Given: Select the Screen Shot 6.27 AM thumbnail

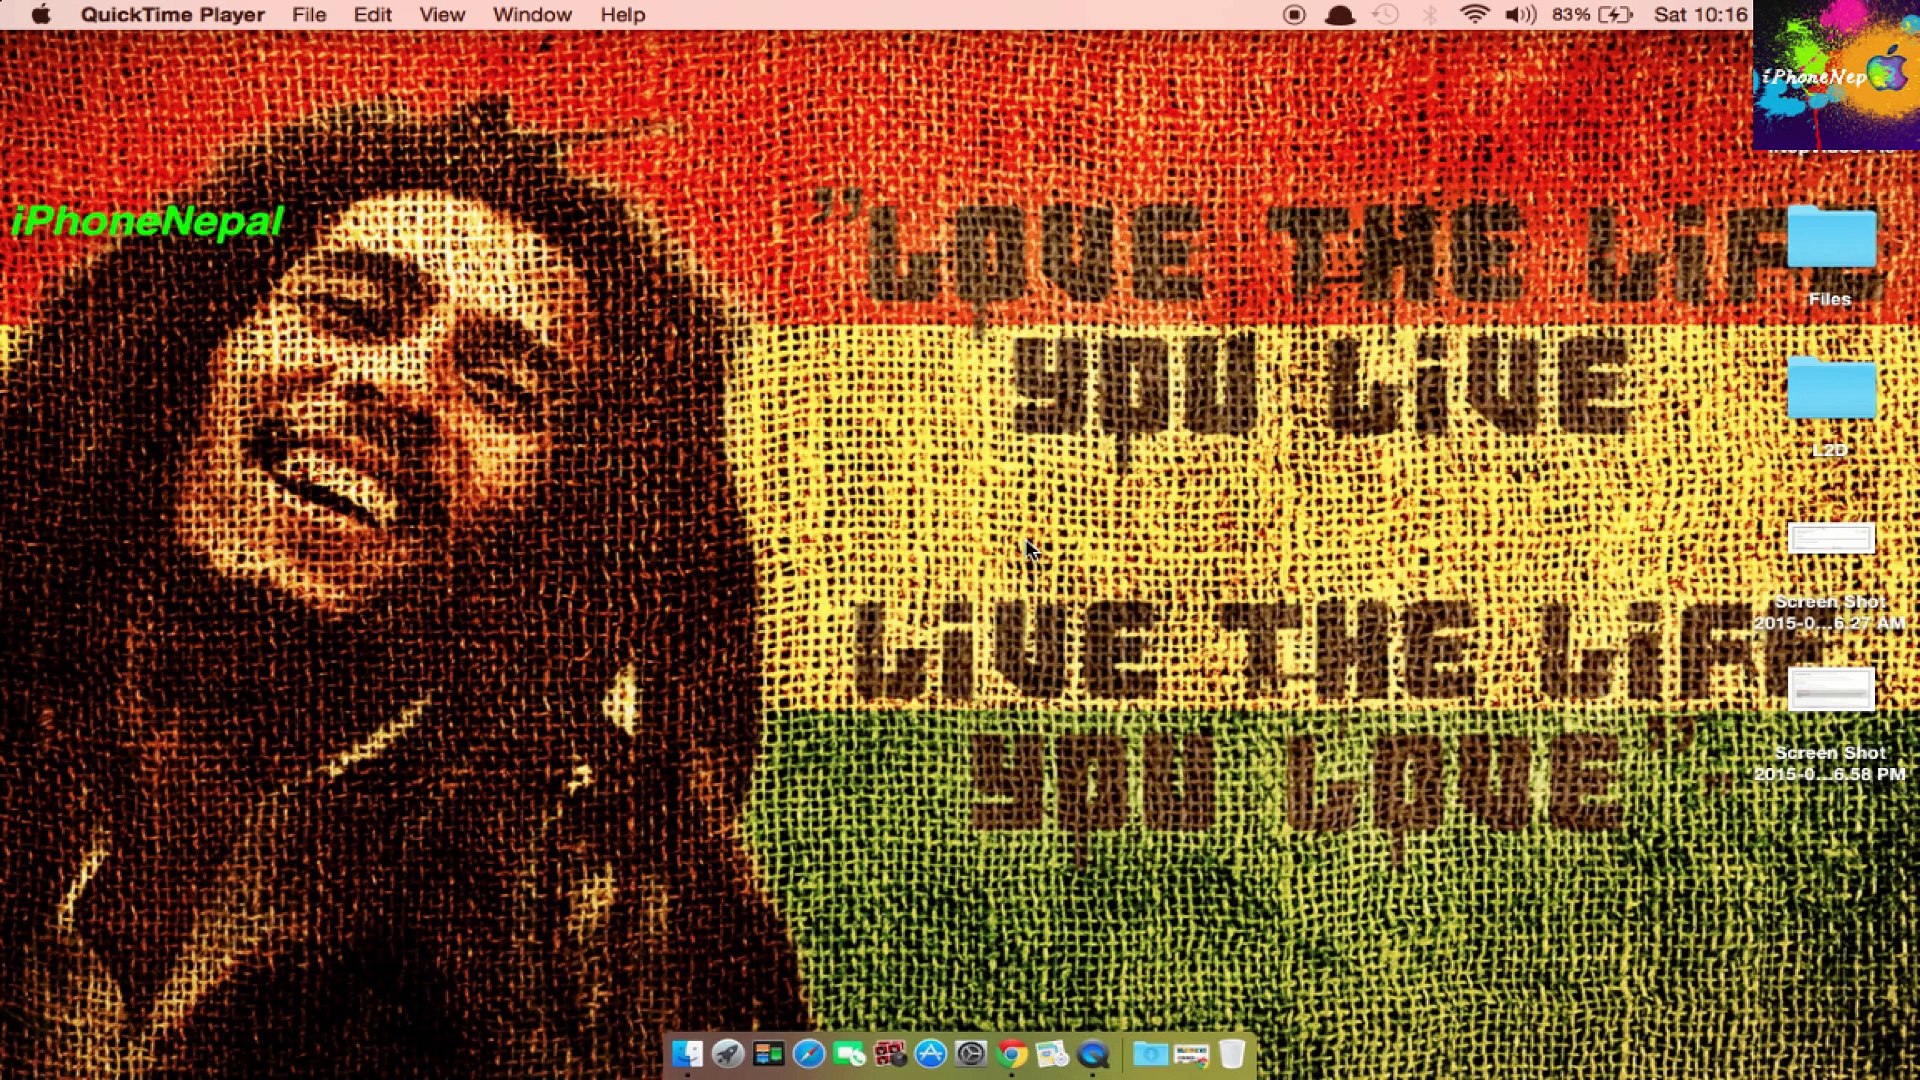Looking at the screenshot, I should [x=1831, y=540].
